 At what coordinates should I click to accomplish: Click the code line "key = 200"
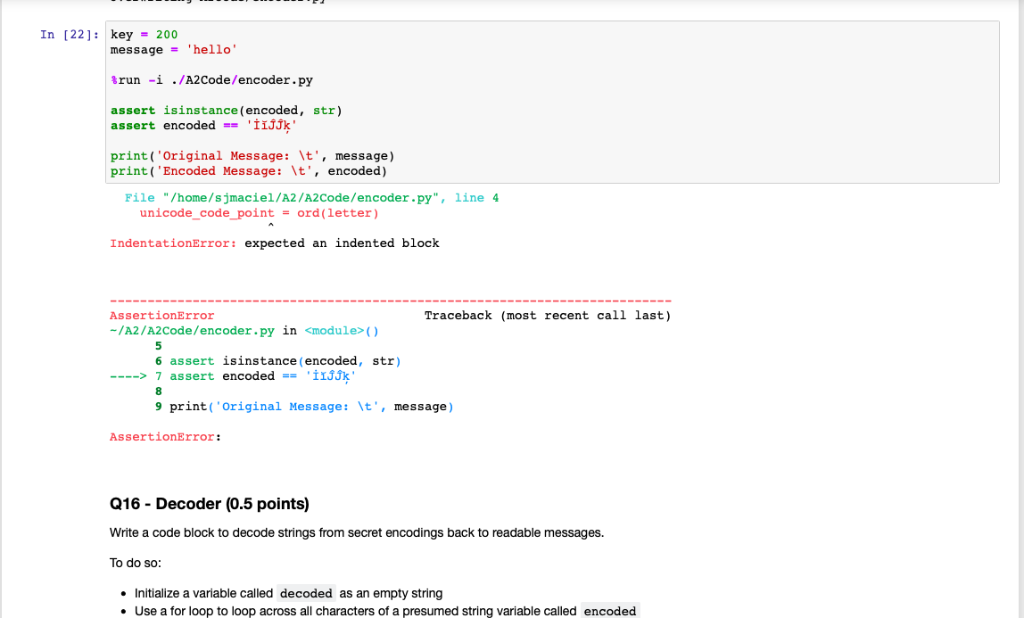tap(144, 35)
